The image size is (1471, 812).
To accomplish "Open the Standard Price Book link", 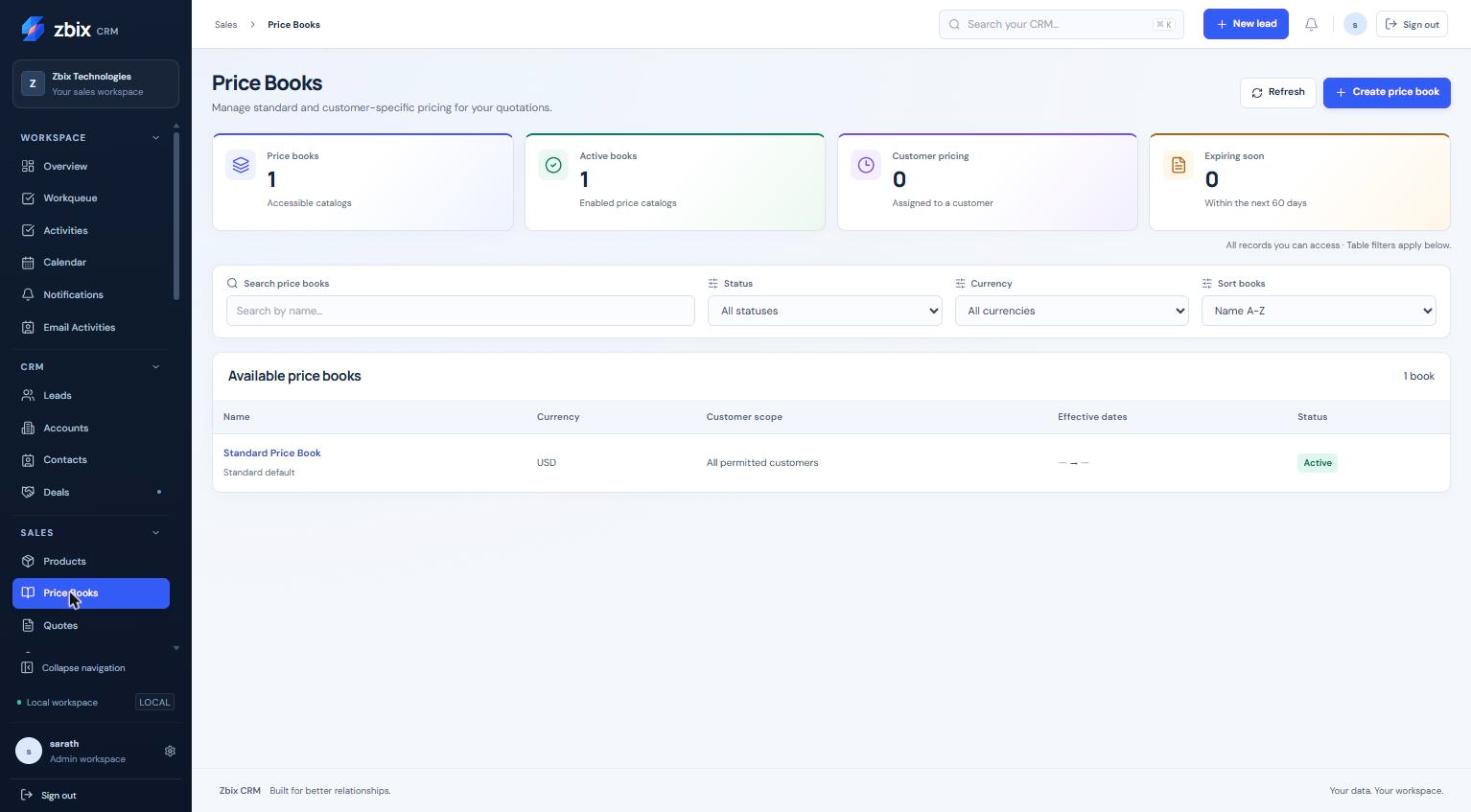I will click(272, 453).
